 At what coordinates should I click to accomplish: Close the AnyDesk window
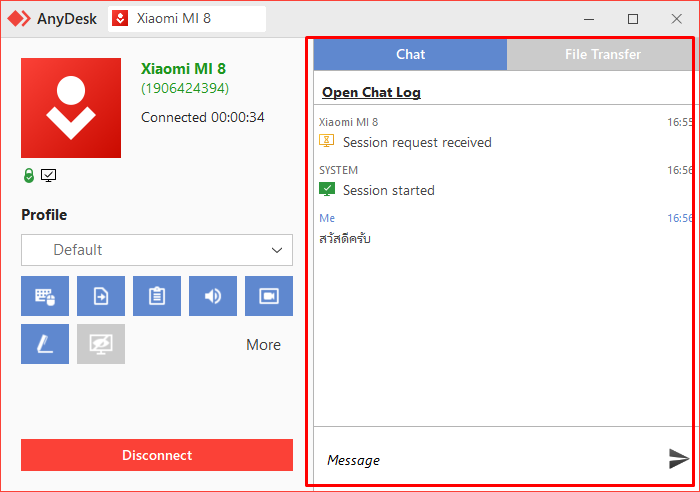pyautogui.click(x=676, y=19)
